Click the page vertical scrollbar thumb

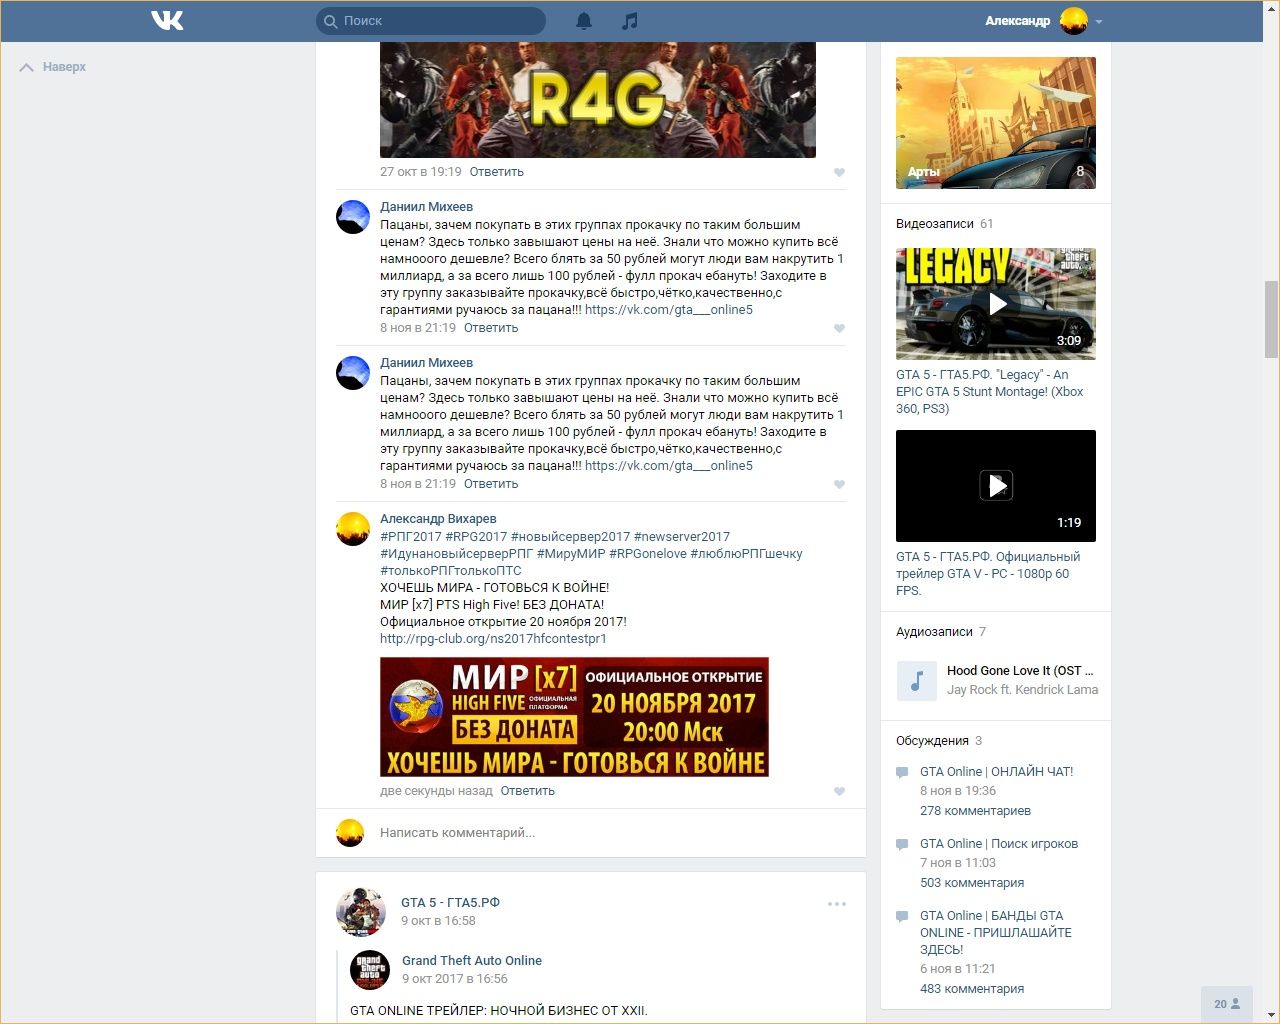(1271, 320)
